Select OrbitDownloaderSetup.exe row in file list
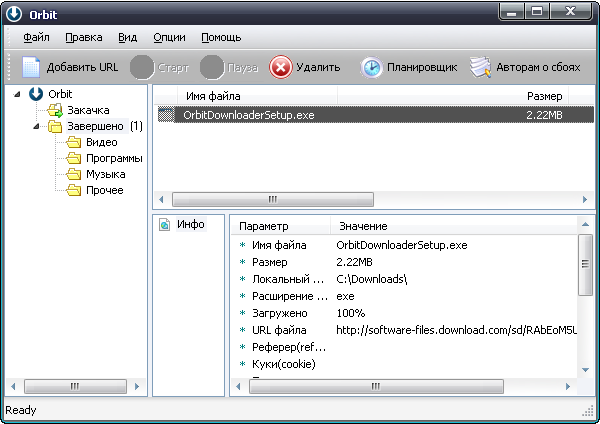The image size is (600, 424). 376,115
